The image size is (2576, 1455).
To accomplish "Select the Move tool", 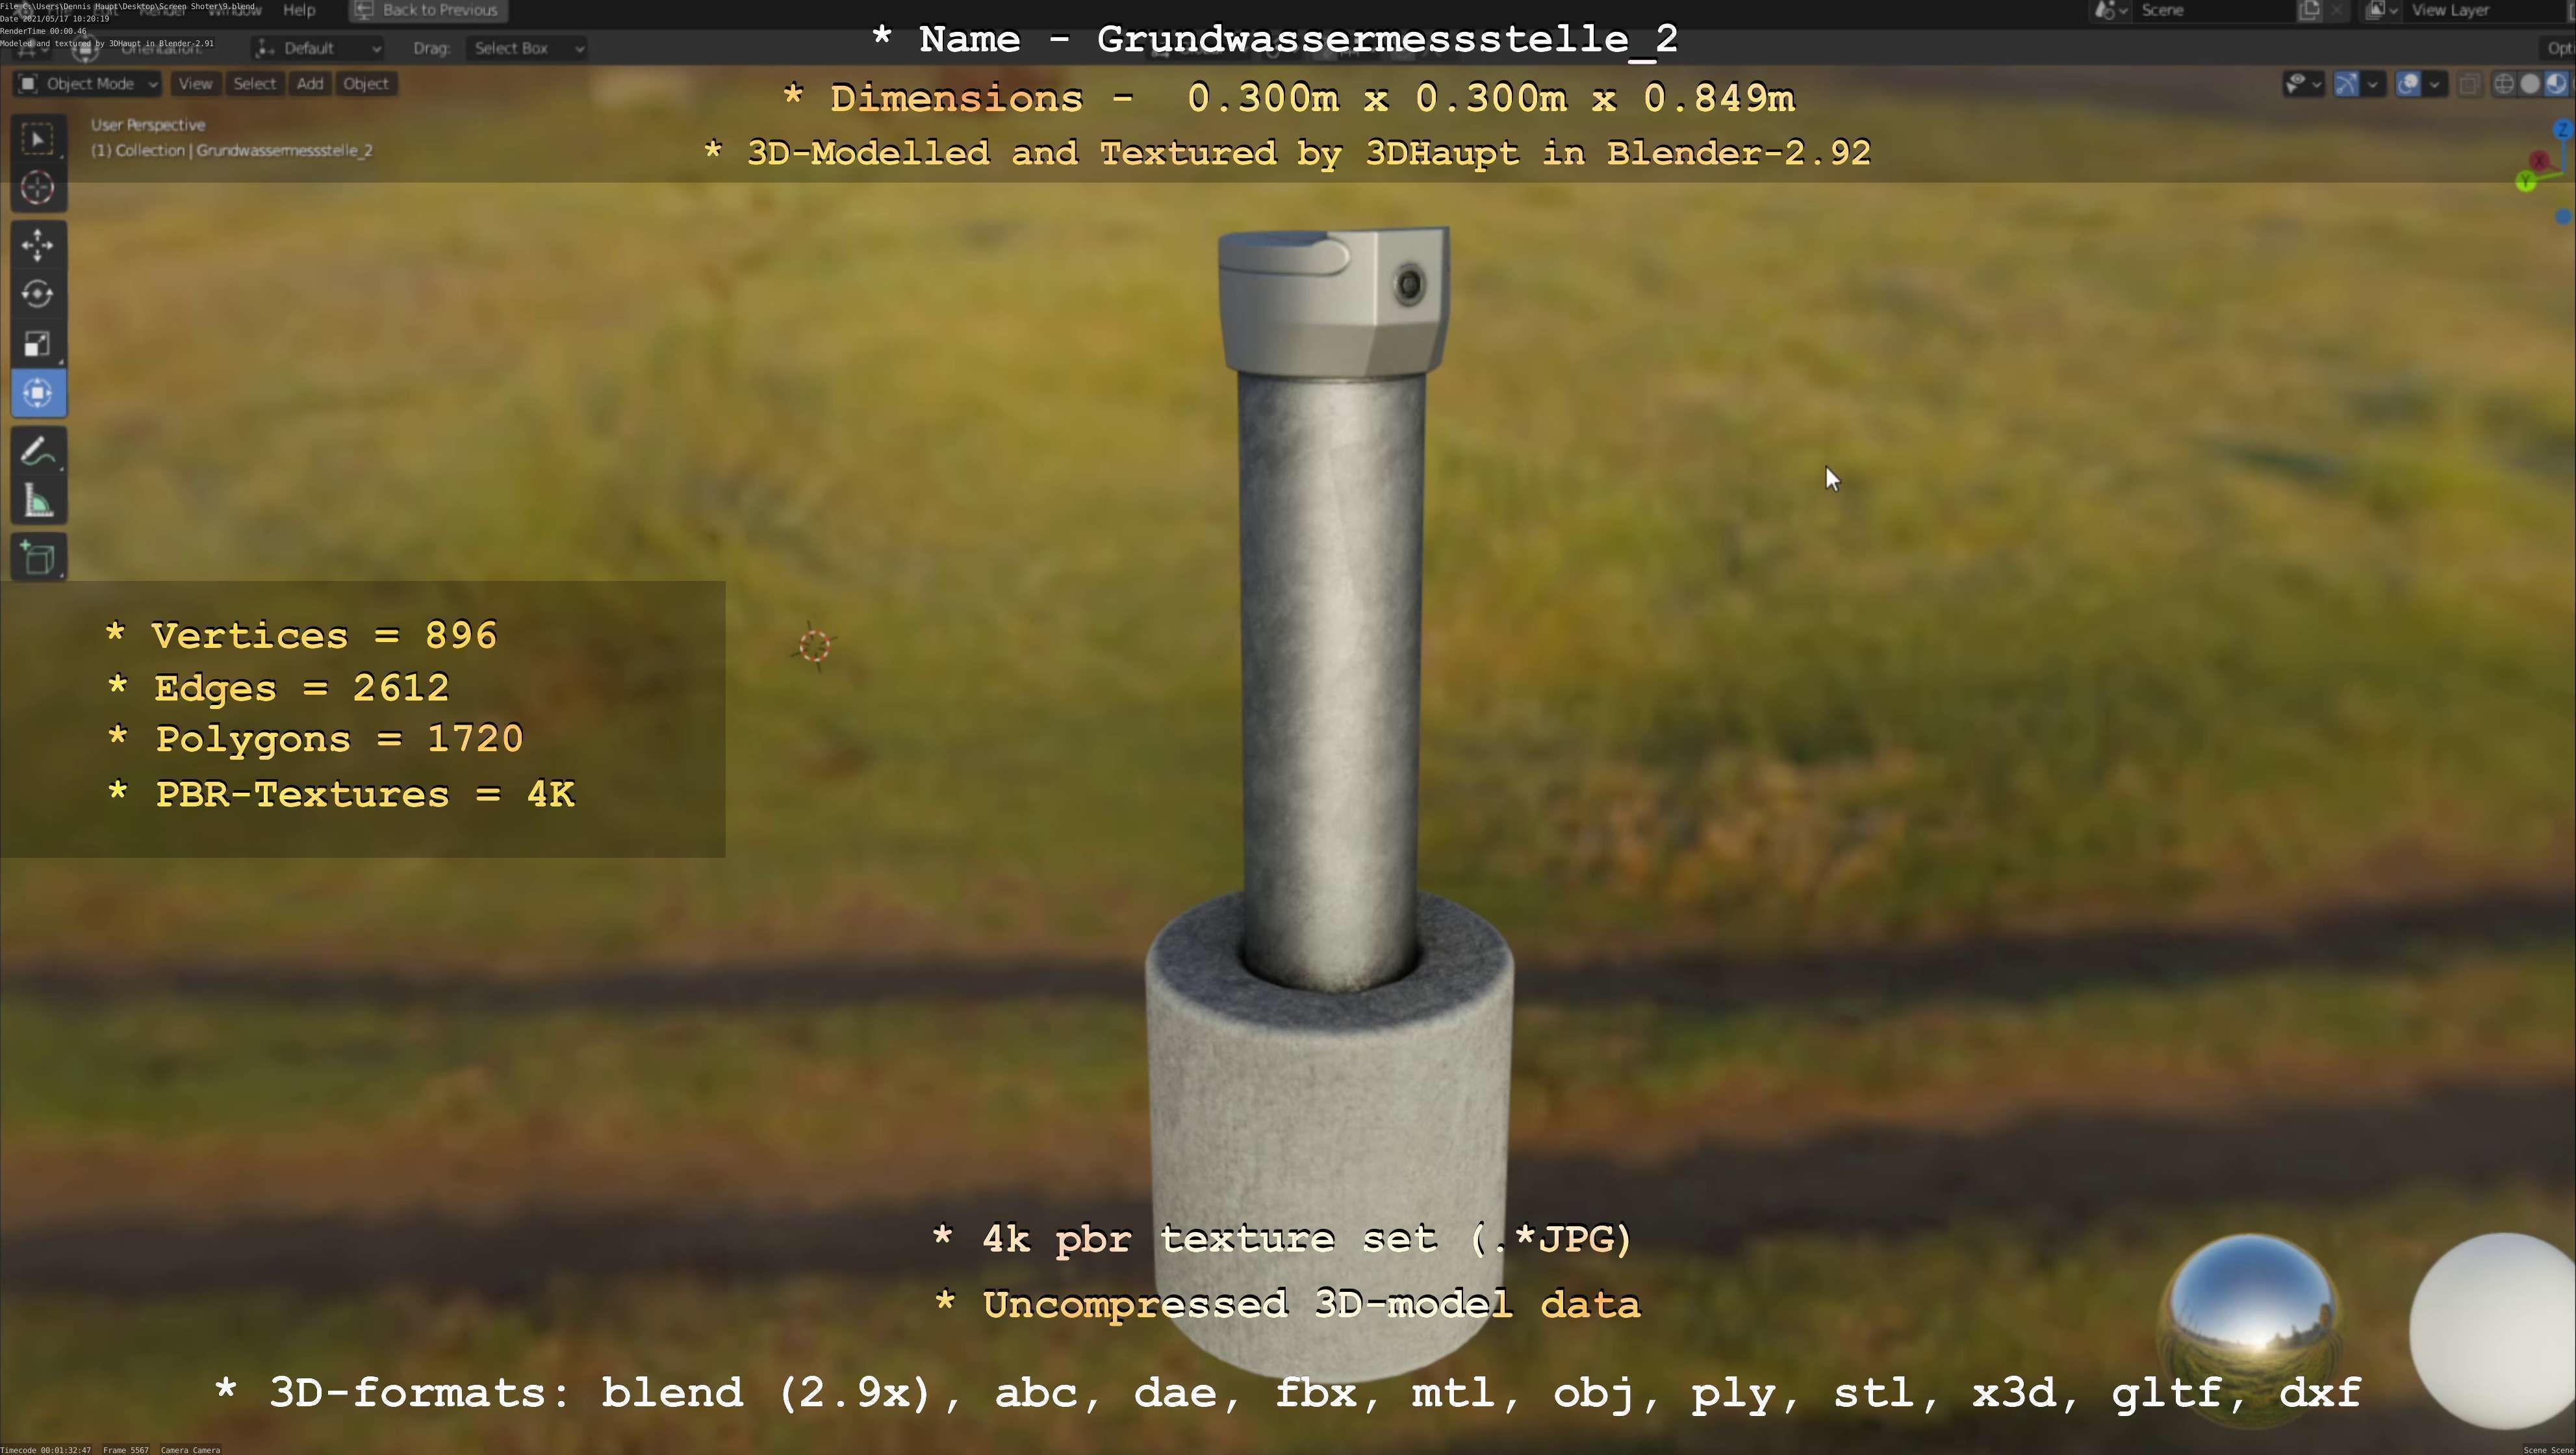I will click(38, 245).
